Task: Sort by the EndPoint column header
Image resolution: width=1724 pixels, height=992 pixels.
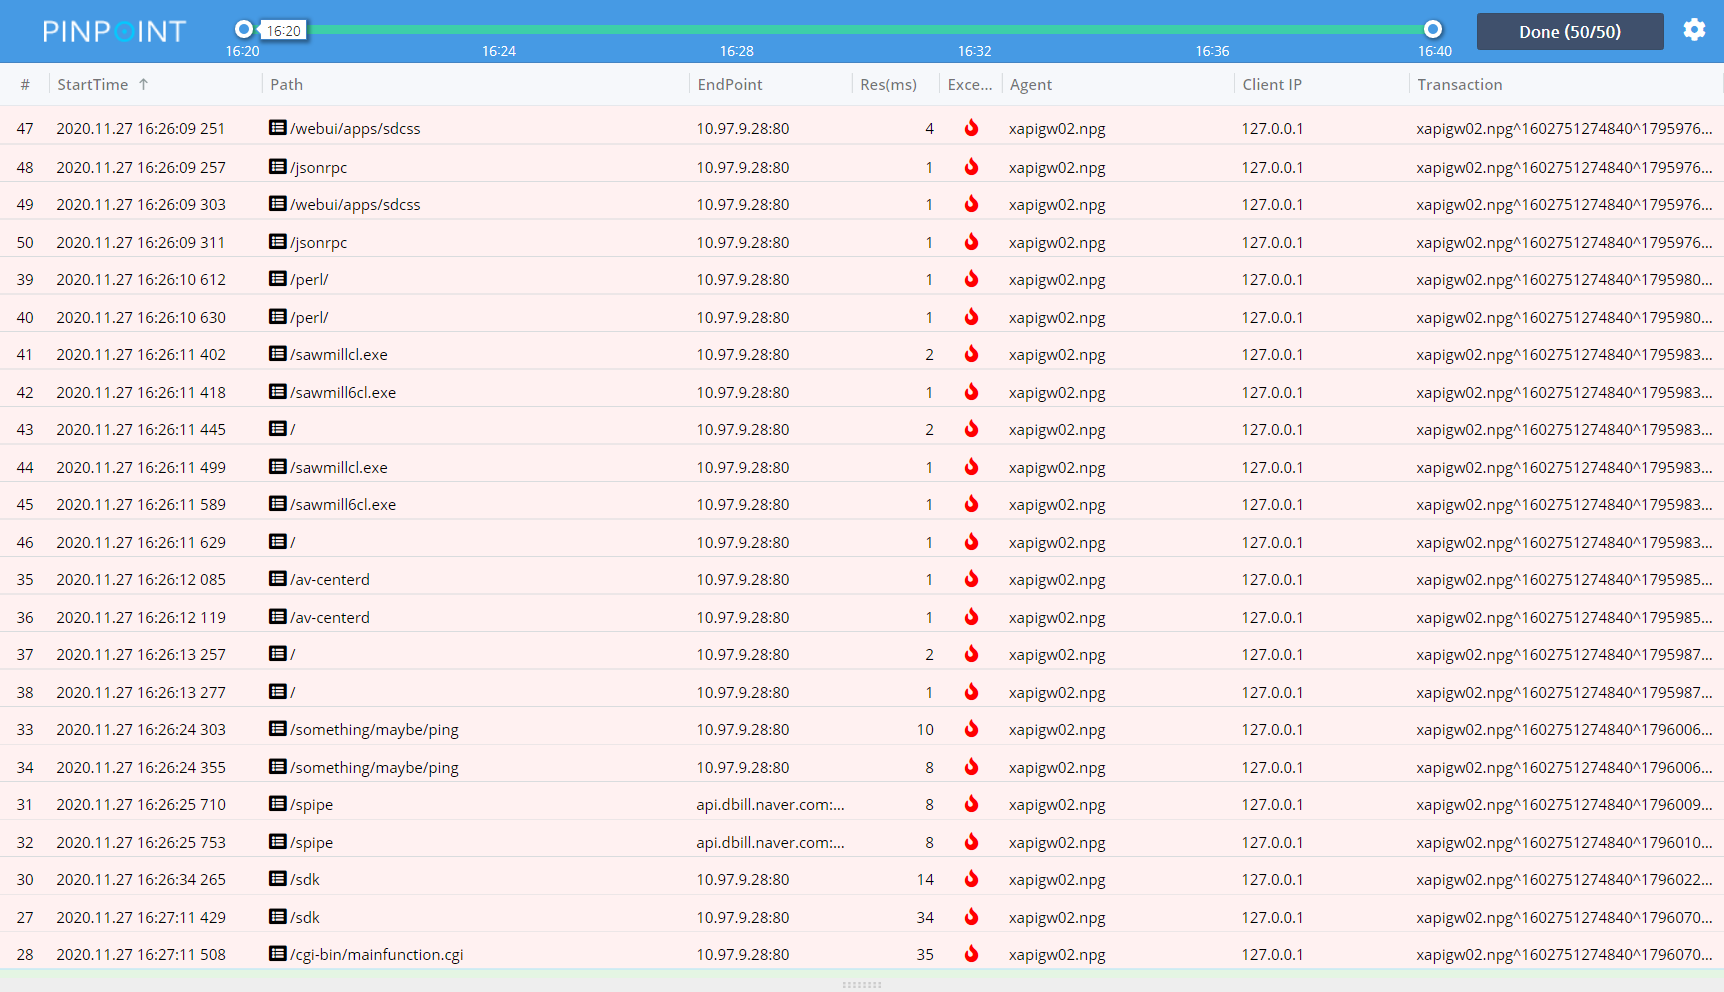Action: 730,85
